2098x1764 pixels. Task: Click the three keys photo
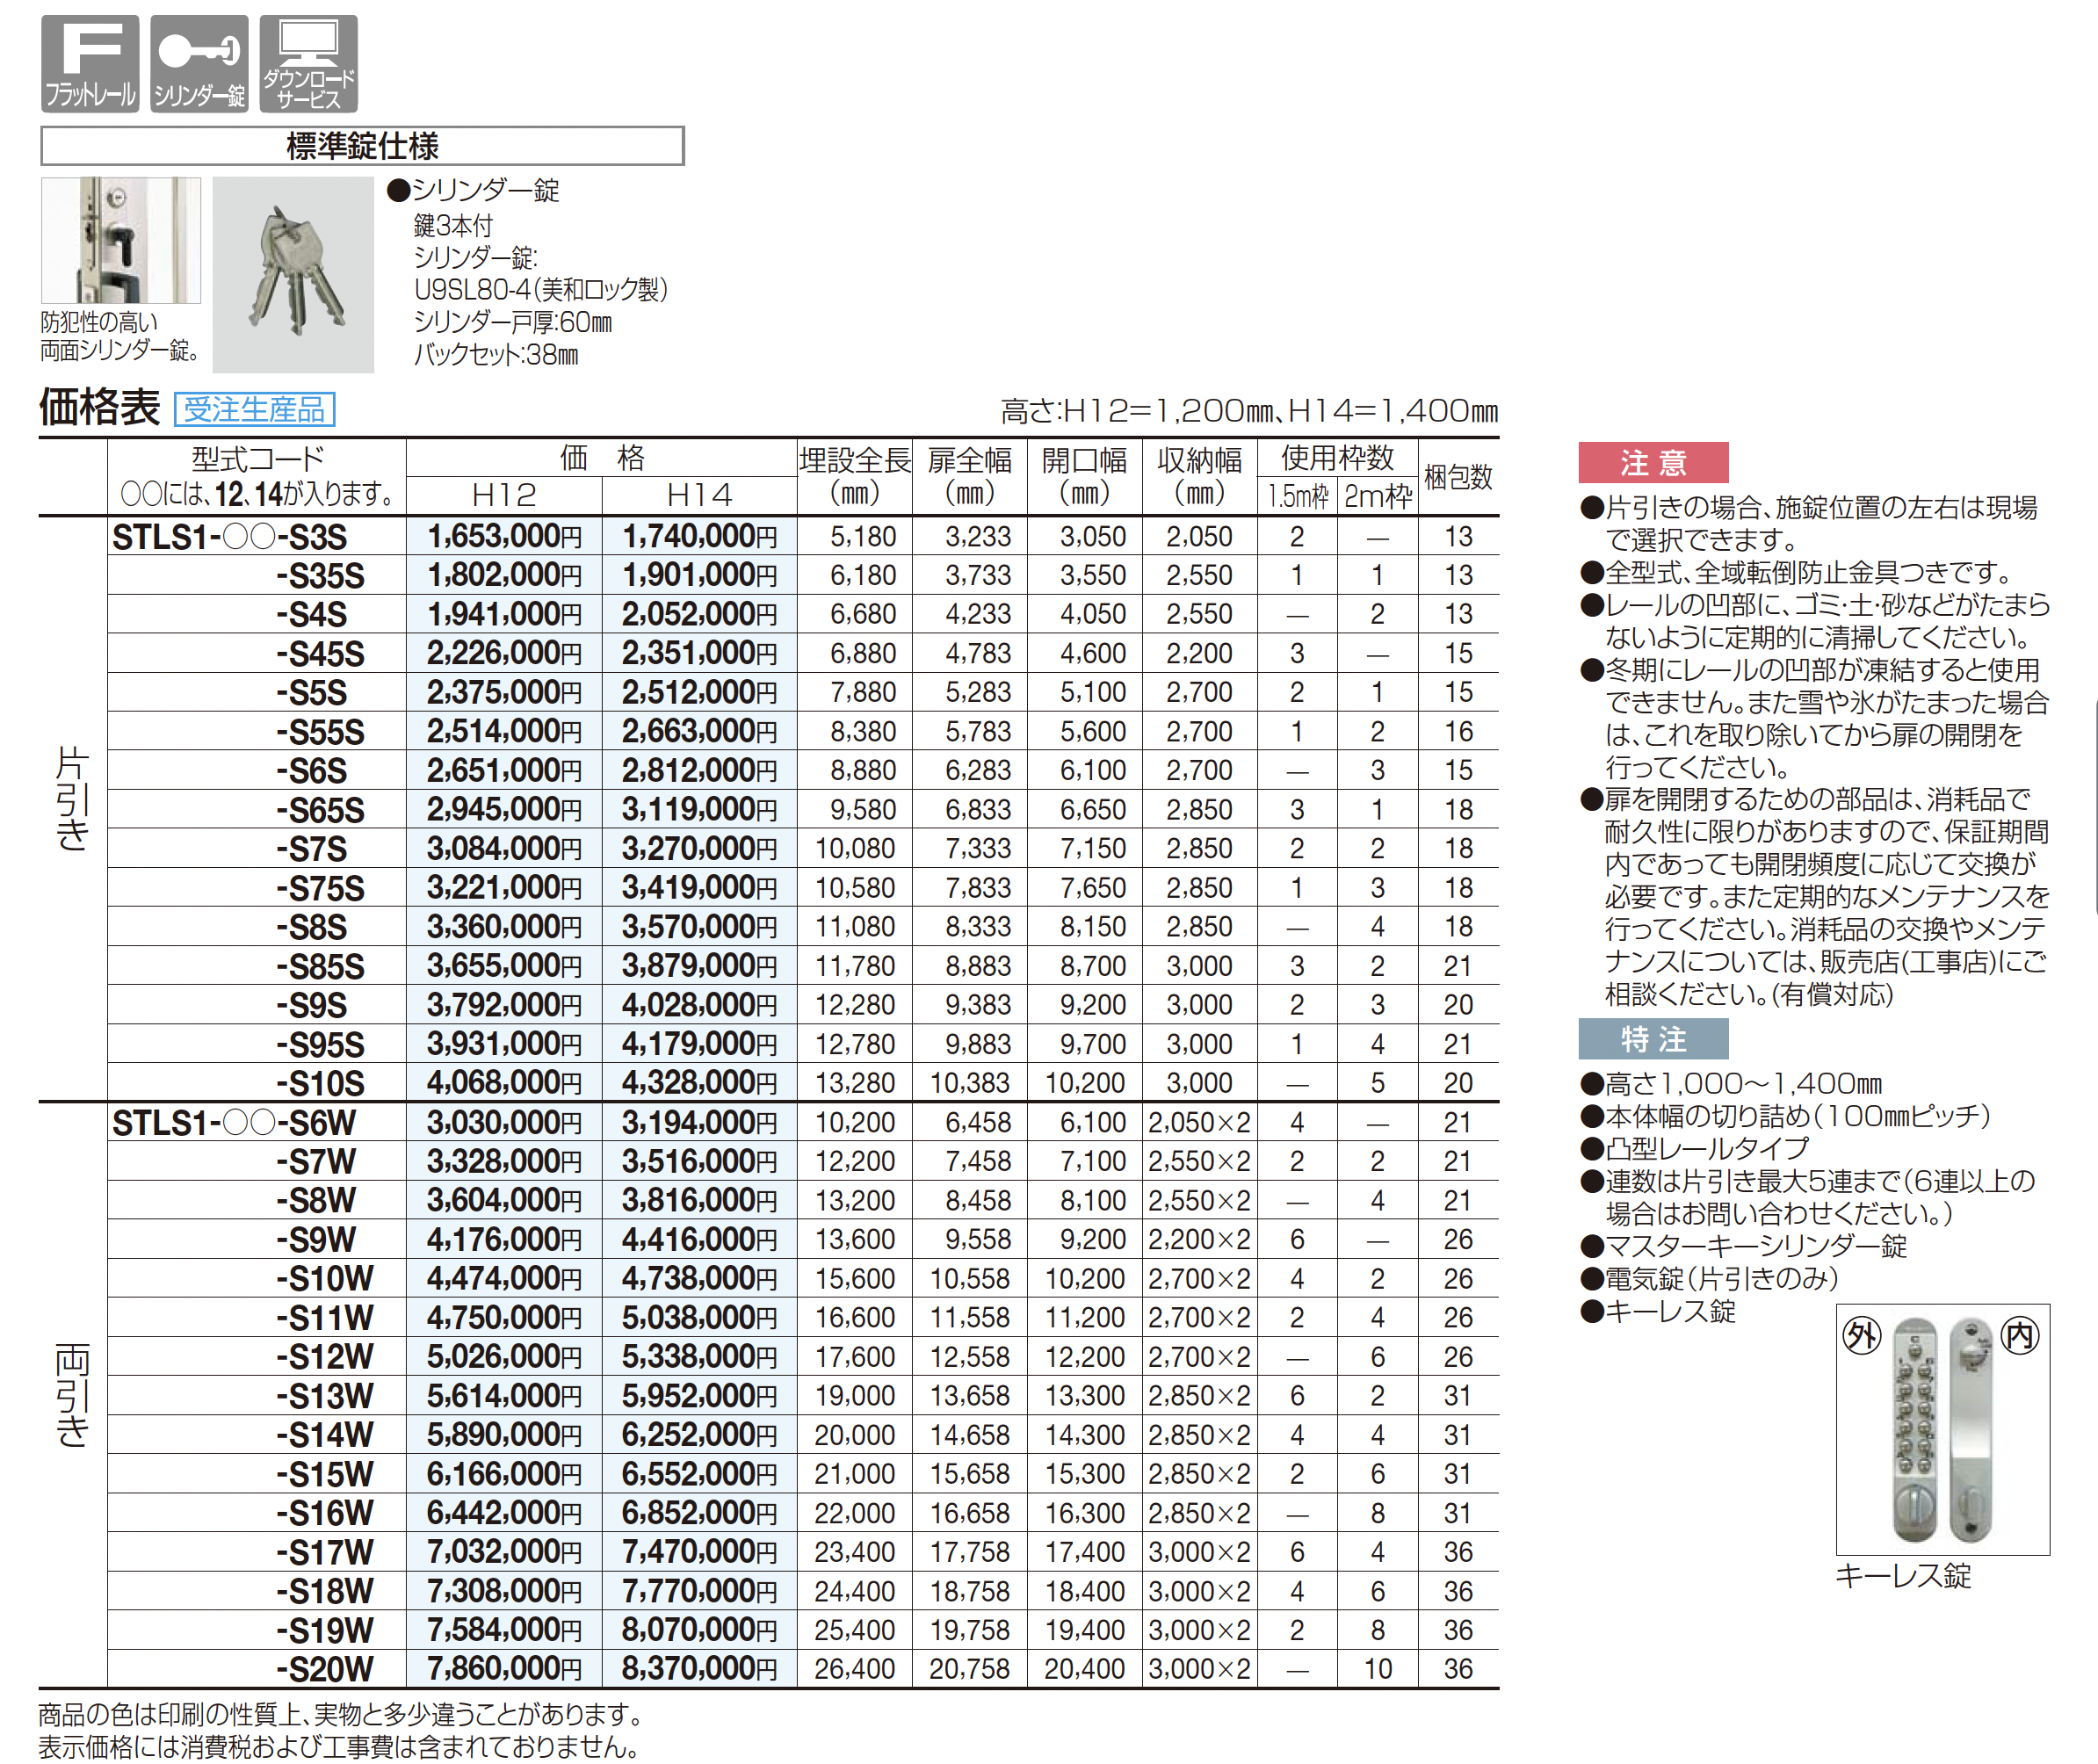click(293, 275)
